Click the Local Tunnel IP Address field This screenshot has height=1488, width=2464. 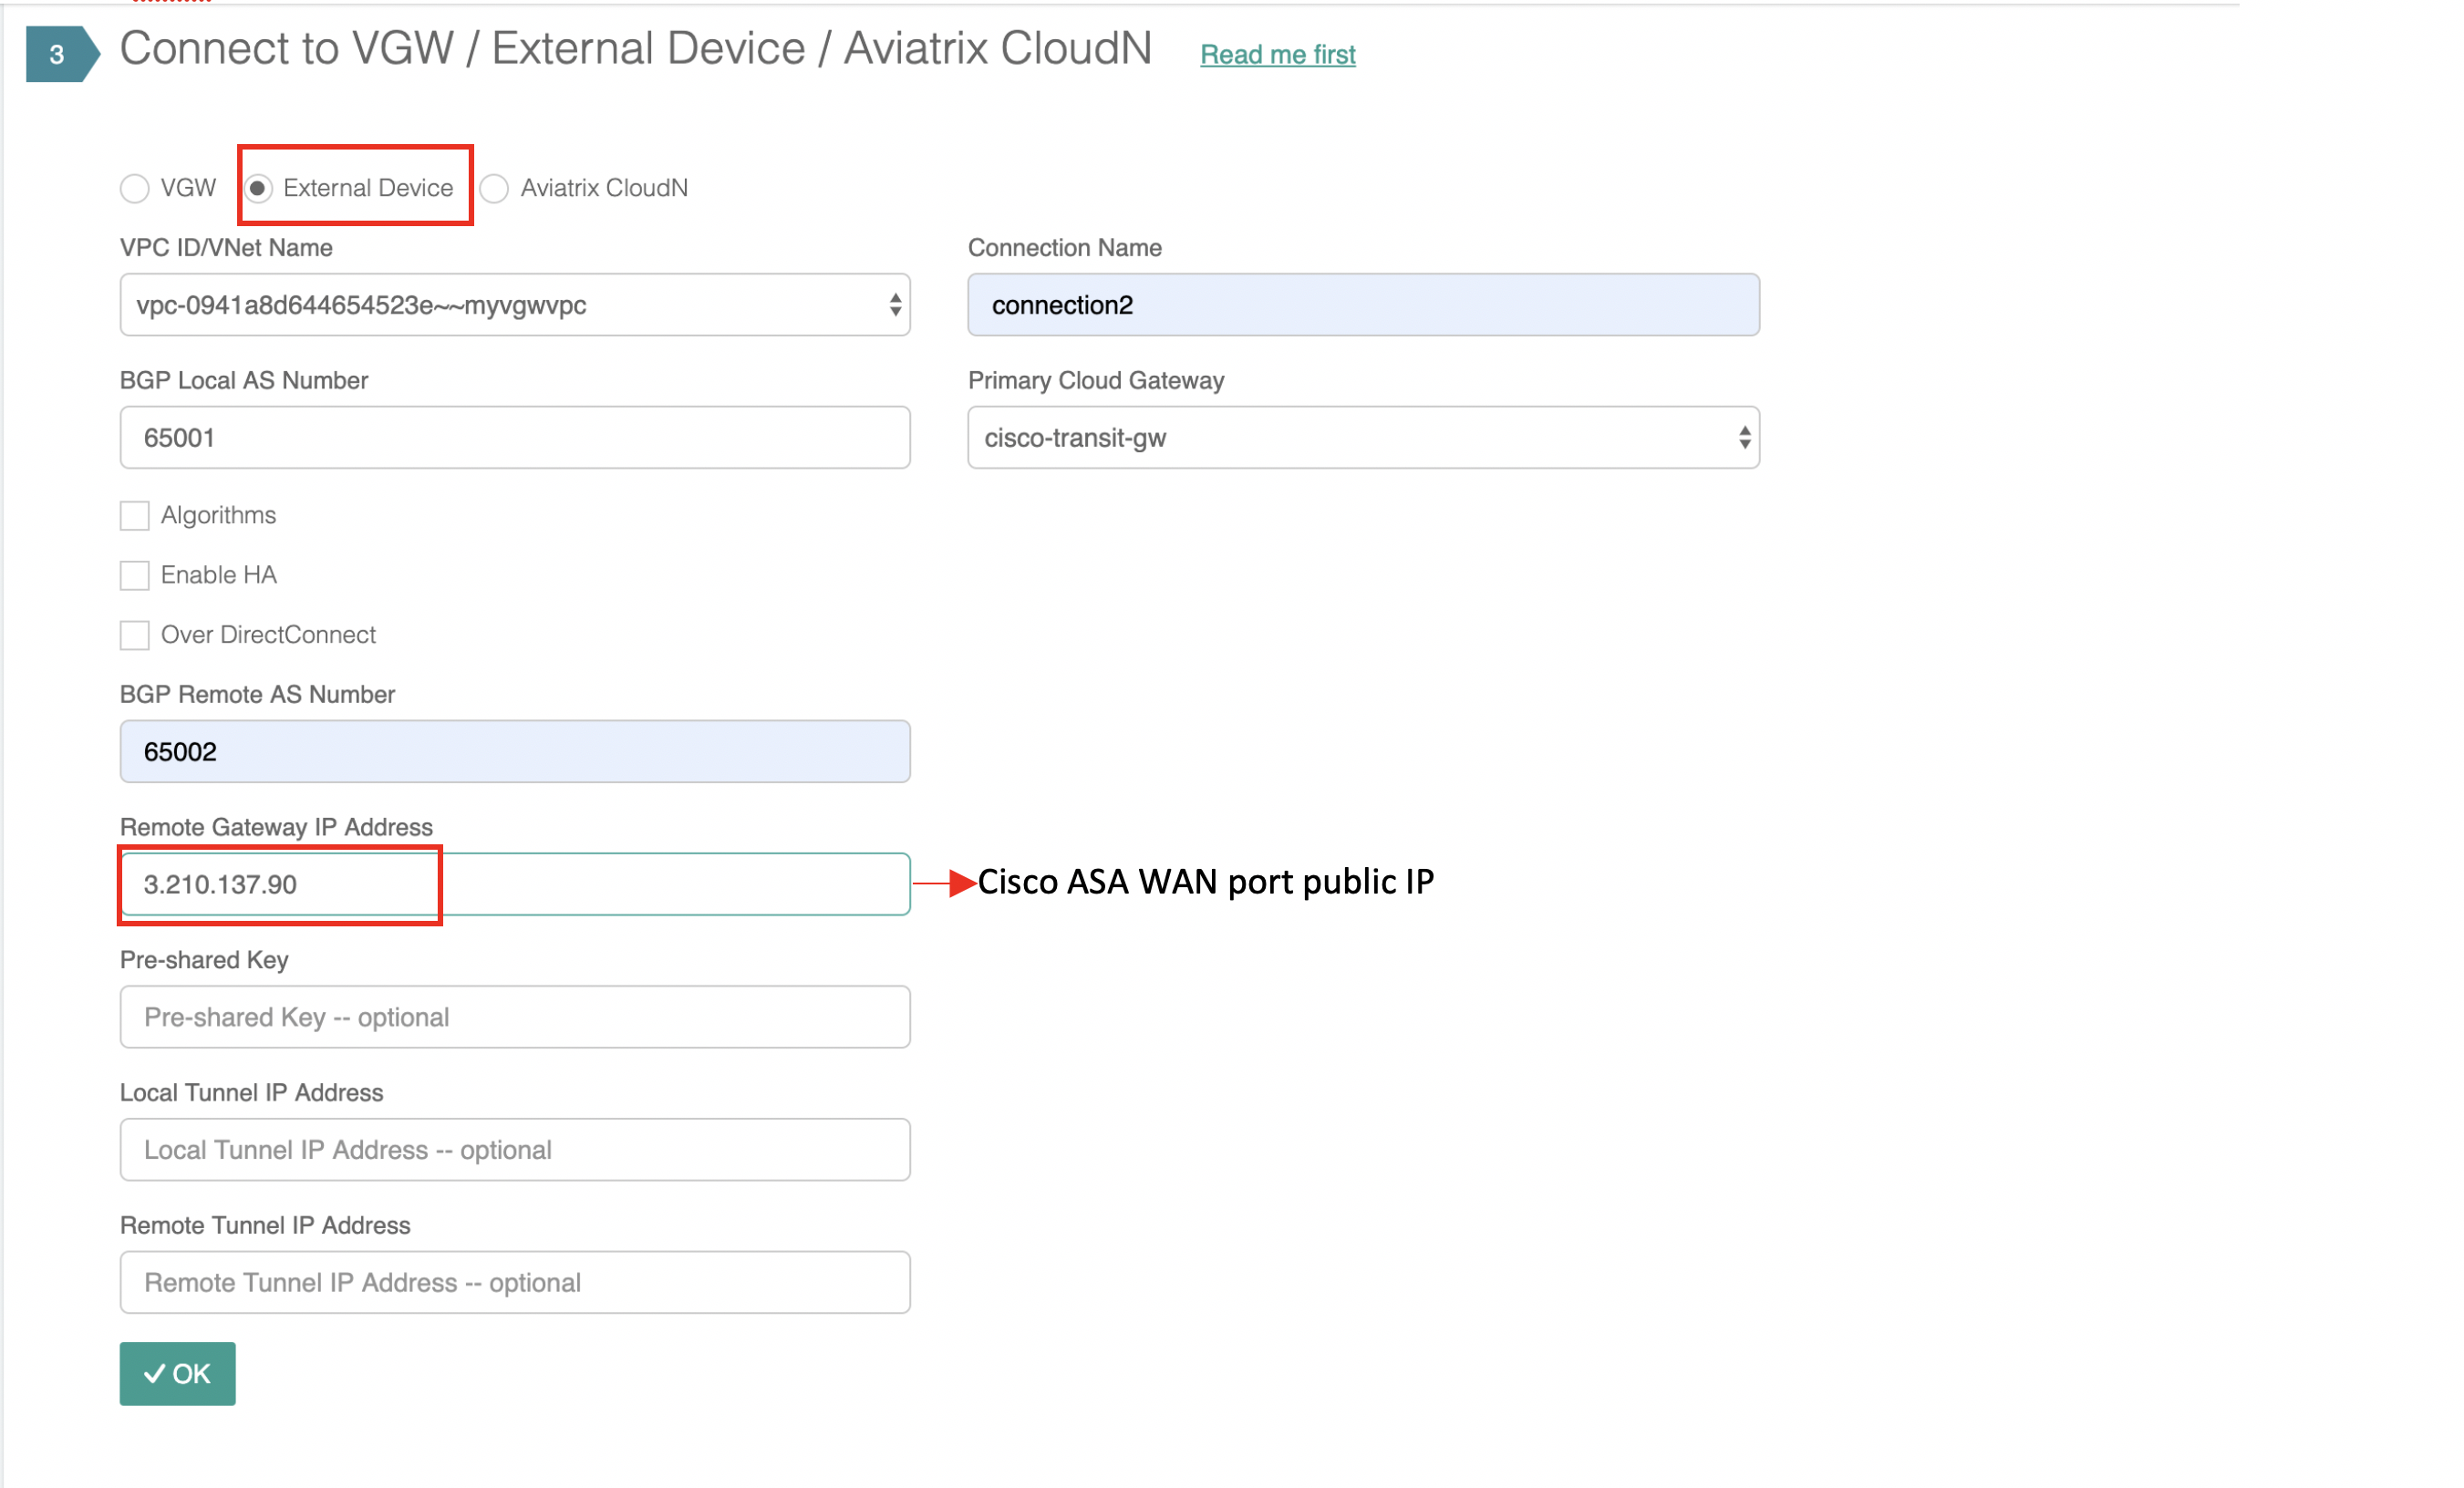(x=515, y=1150)
